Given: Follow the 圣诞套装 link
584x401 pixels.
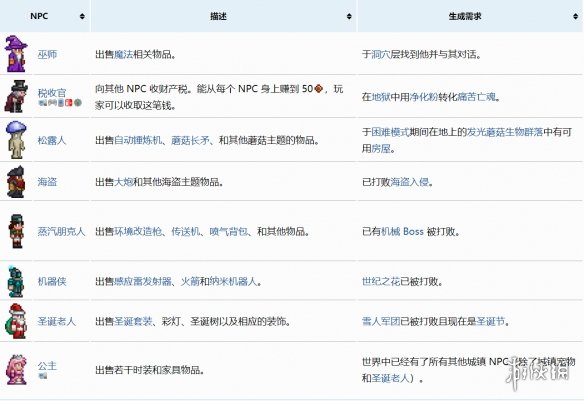Looking at the screenshot, I should (x=133, y=321).
